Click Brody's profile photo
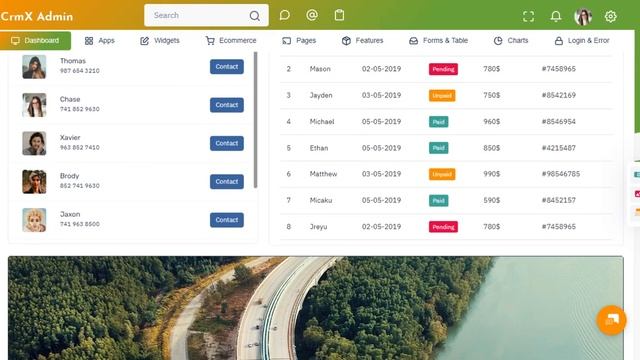The height and width of the screenshot is (360, 640). (x=34, y=182)
